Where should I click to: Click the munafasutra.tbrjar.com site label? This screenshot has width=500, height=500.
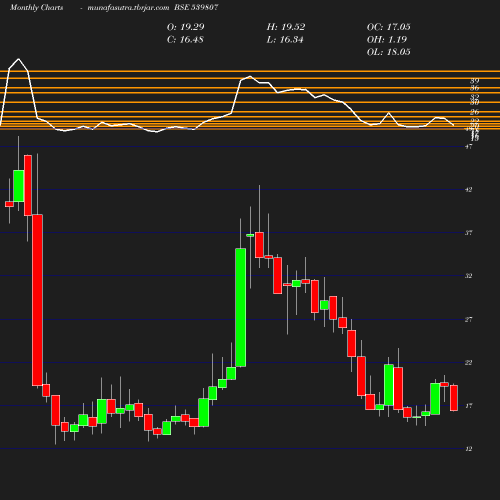(128, 7)
